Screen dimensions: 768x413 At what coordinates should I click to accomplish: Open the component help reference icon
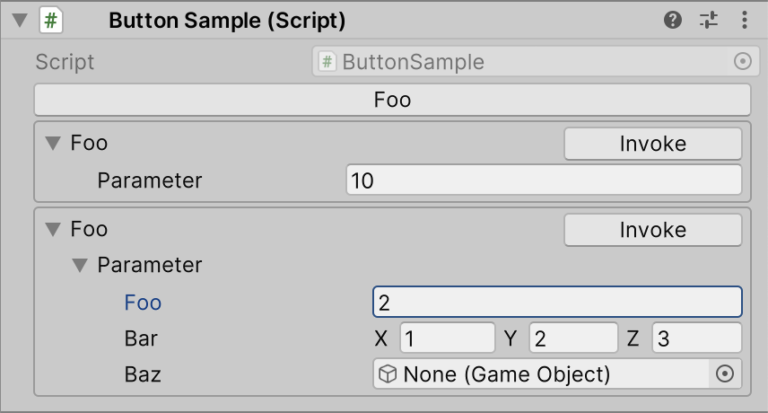pyautogui.click(x=673, y=20)
